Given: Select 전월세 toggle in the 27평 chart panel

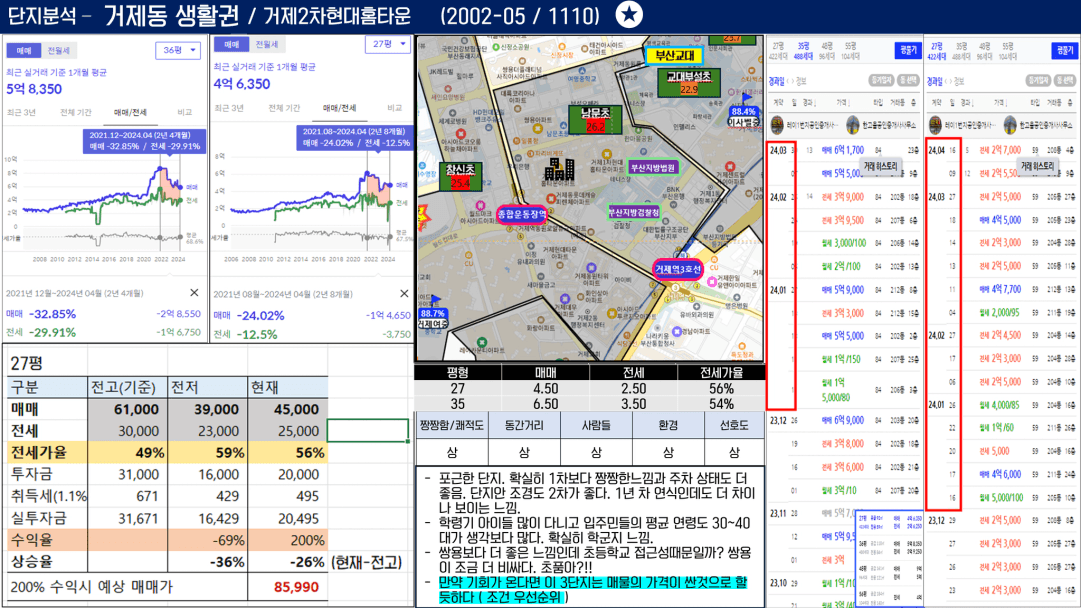Looking at the screenshot, I should pos(266,44).
